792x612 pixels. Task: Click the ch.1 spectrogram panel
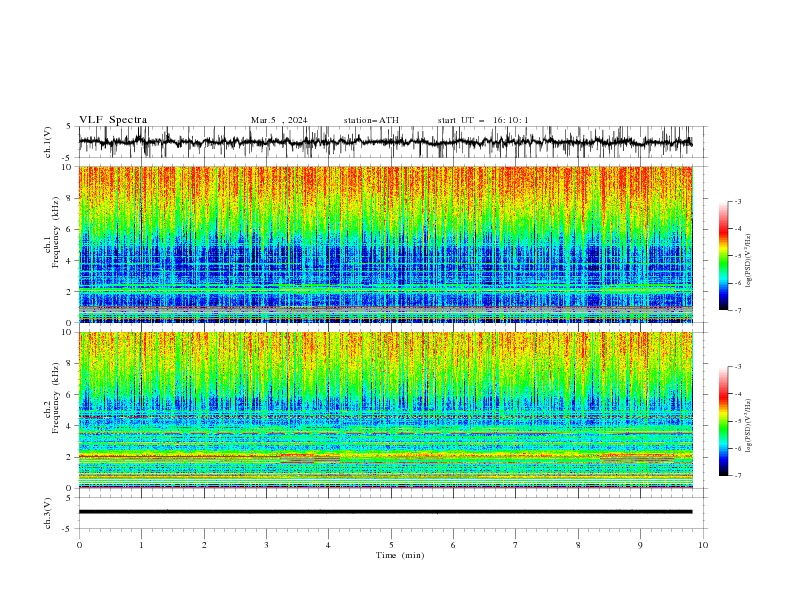[385, 244]
